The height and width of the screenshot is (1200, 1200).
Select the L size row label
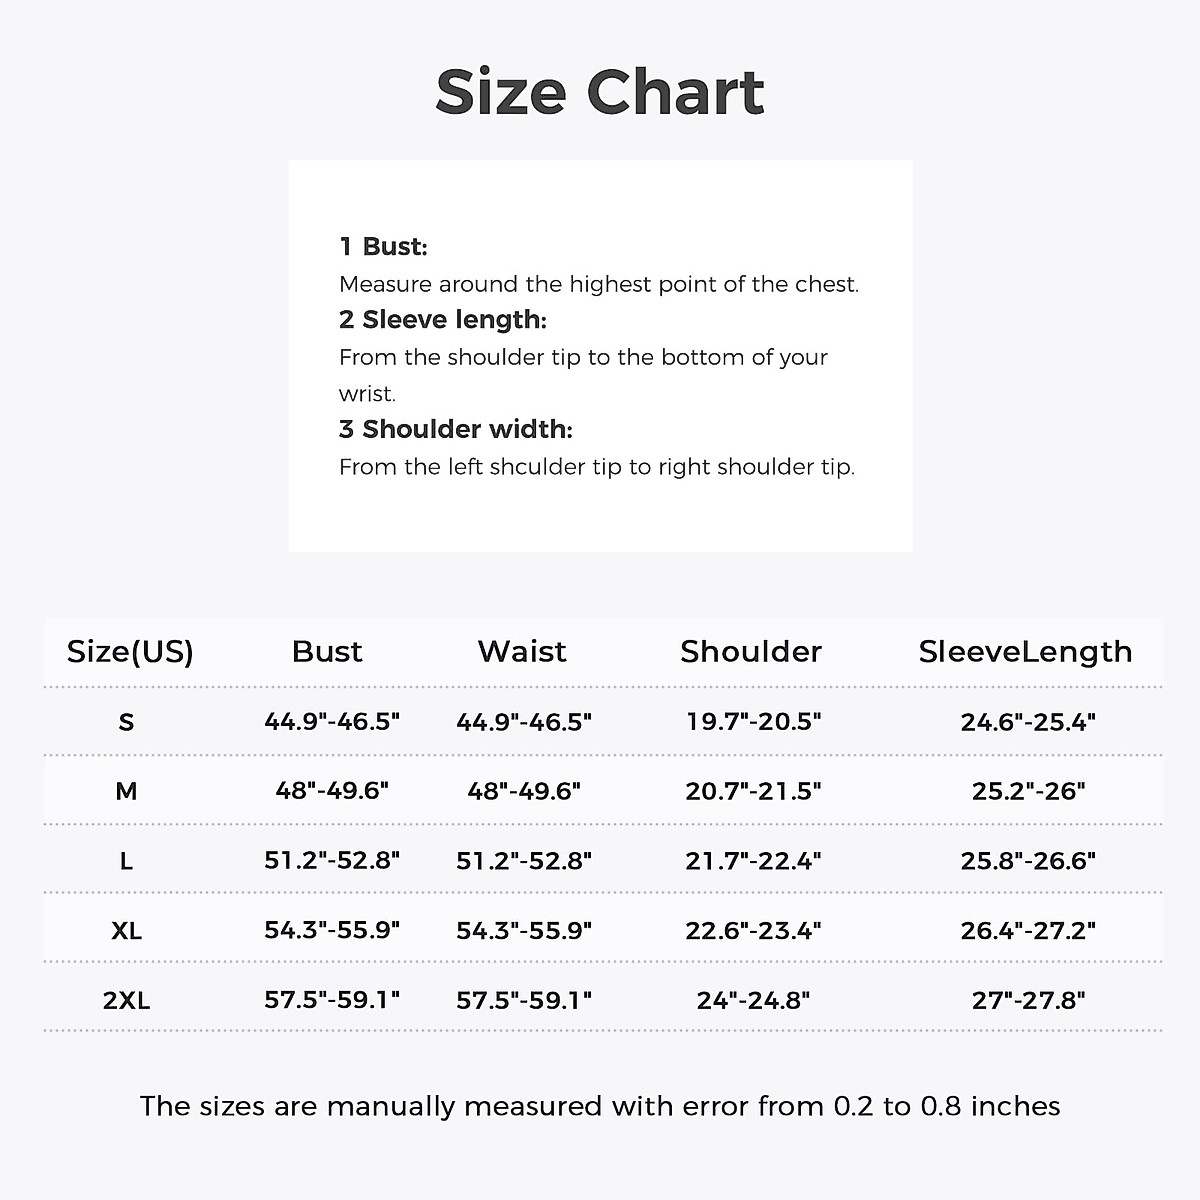[x=126, y=861]
